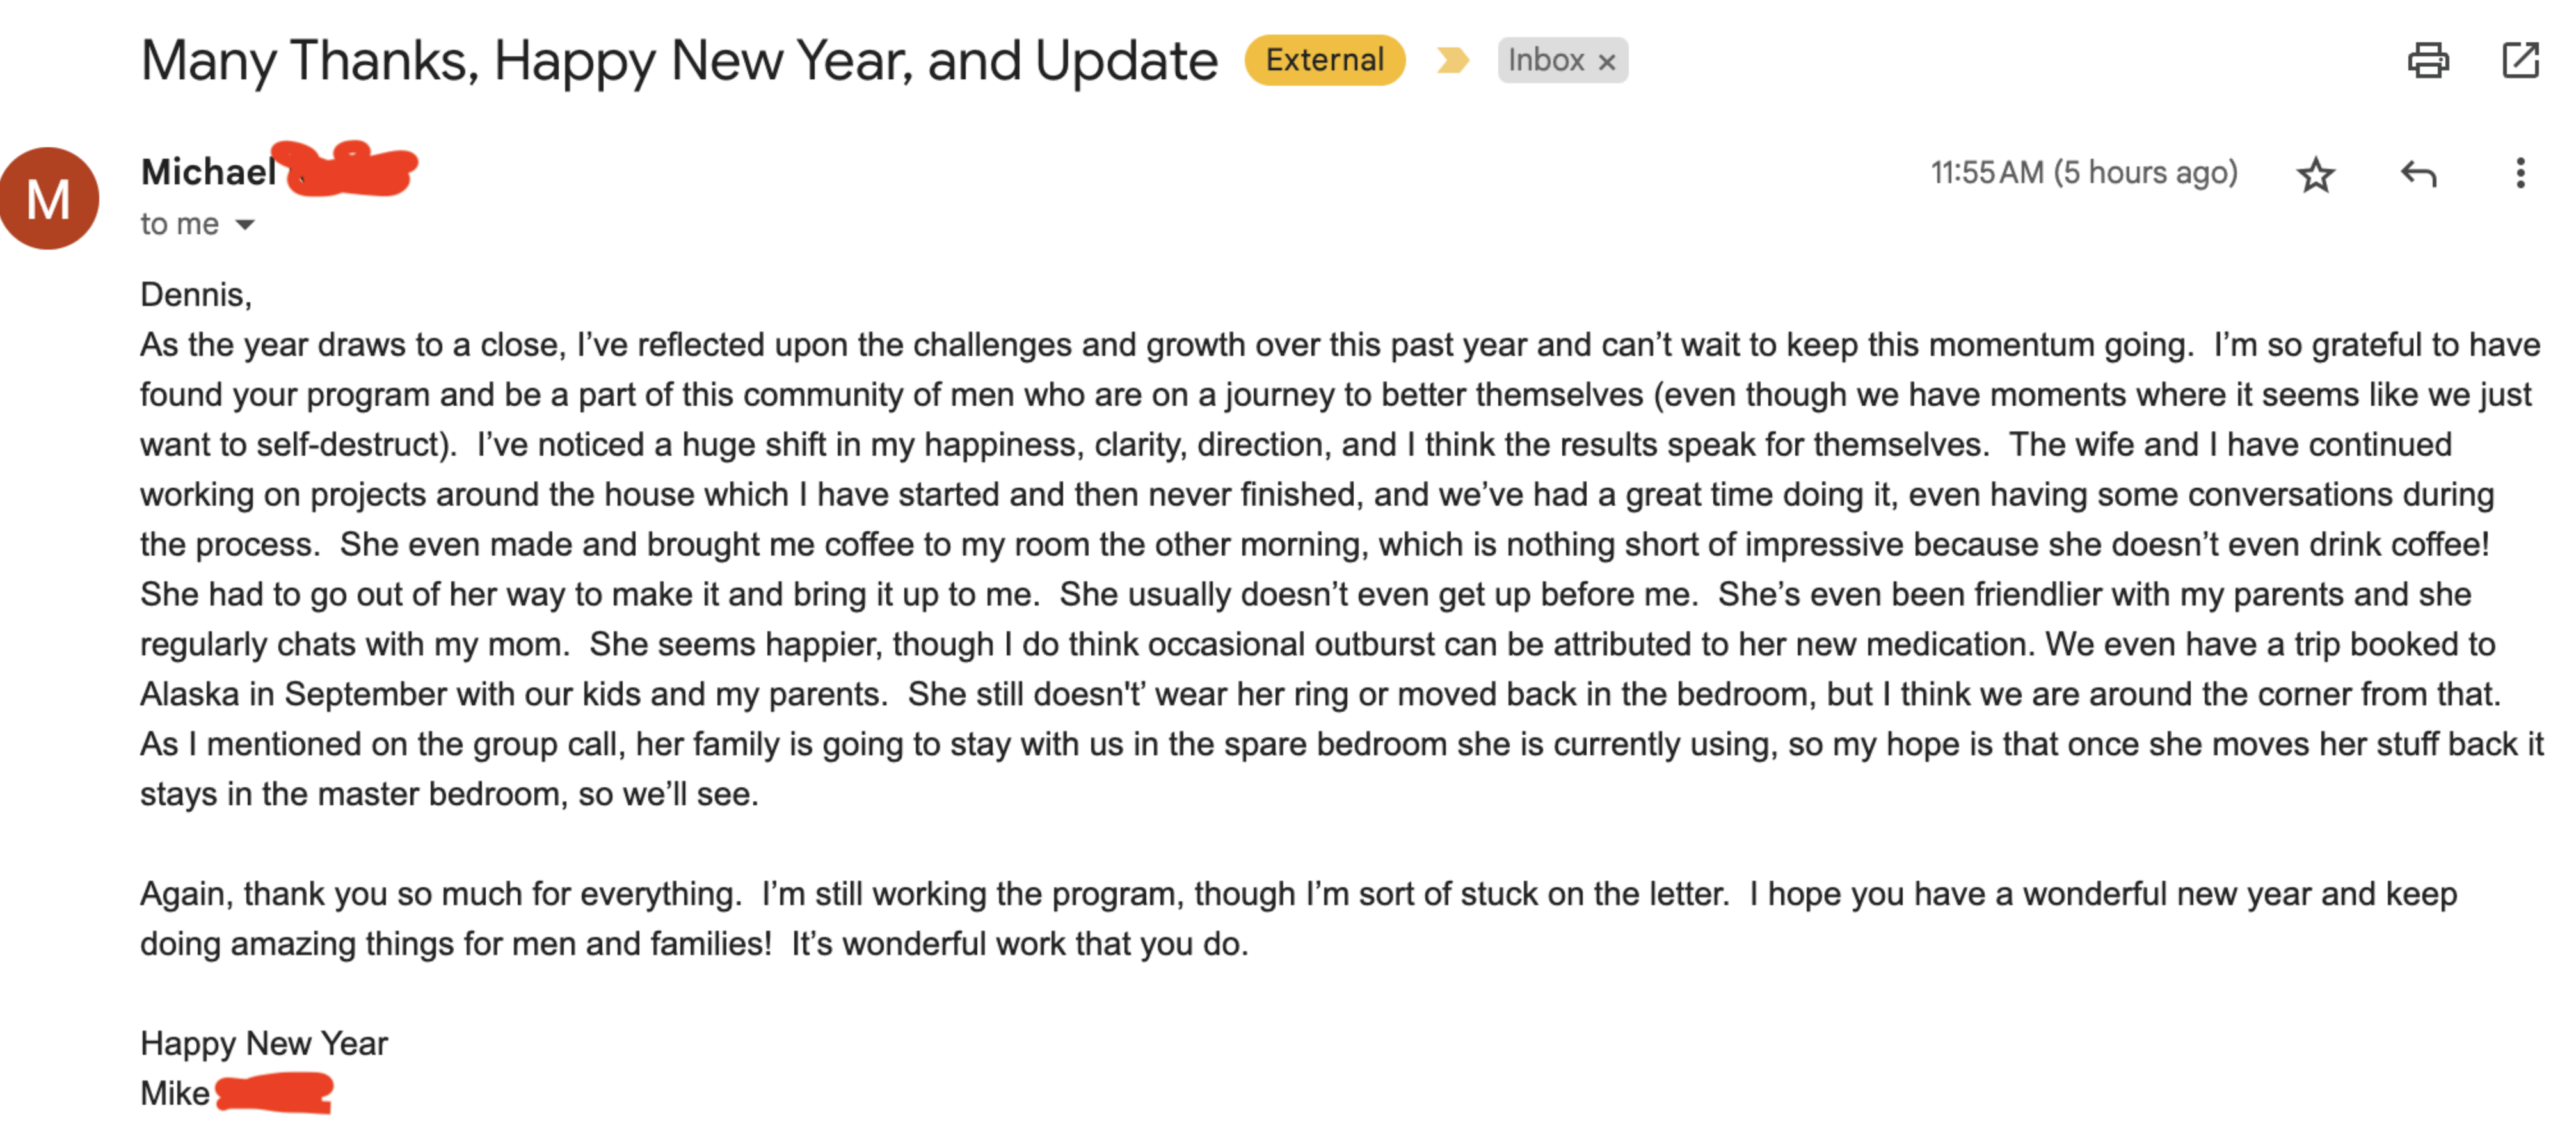Print this email using the printer icon
Screen dimensions: 2560x1124
point(2426,60)
